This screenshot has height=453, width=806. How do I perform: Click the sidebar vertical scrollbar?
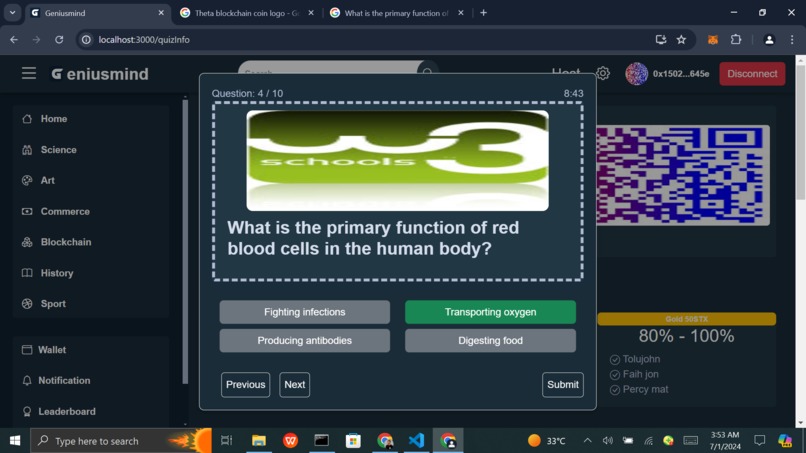coord(185,242)
